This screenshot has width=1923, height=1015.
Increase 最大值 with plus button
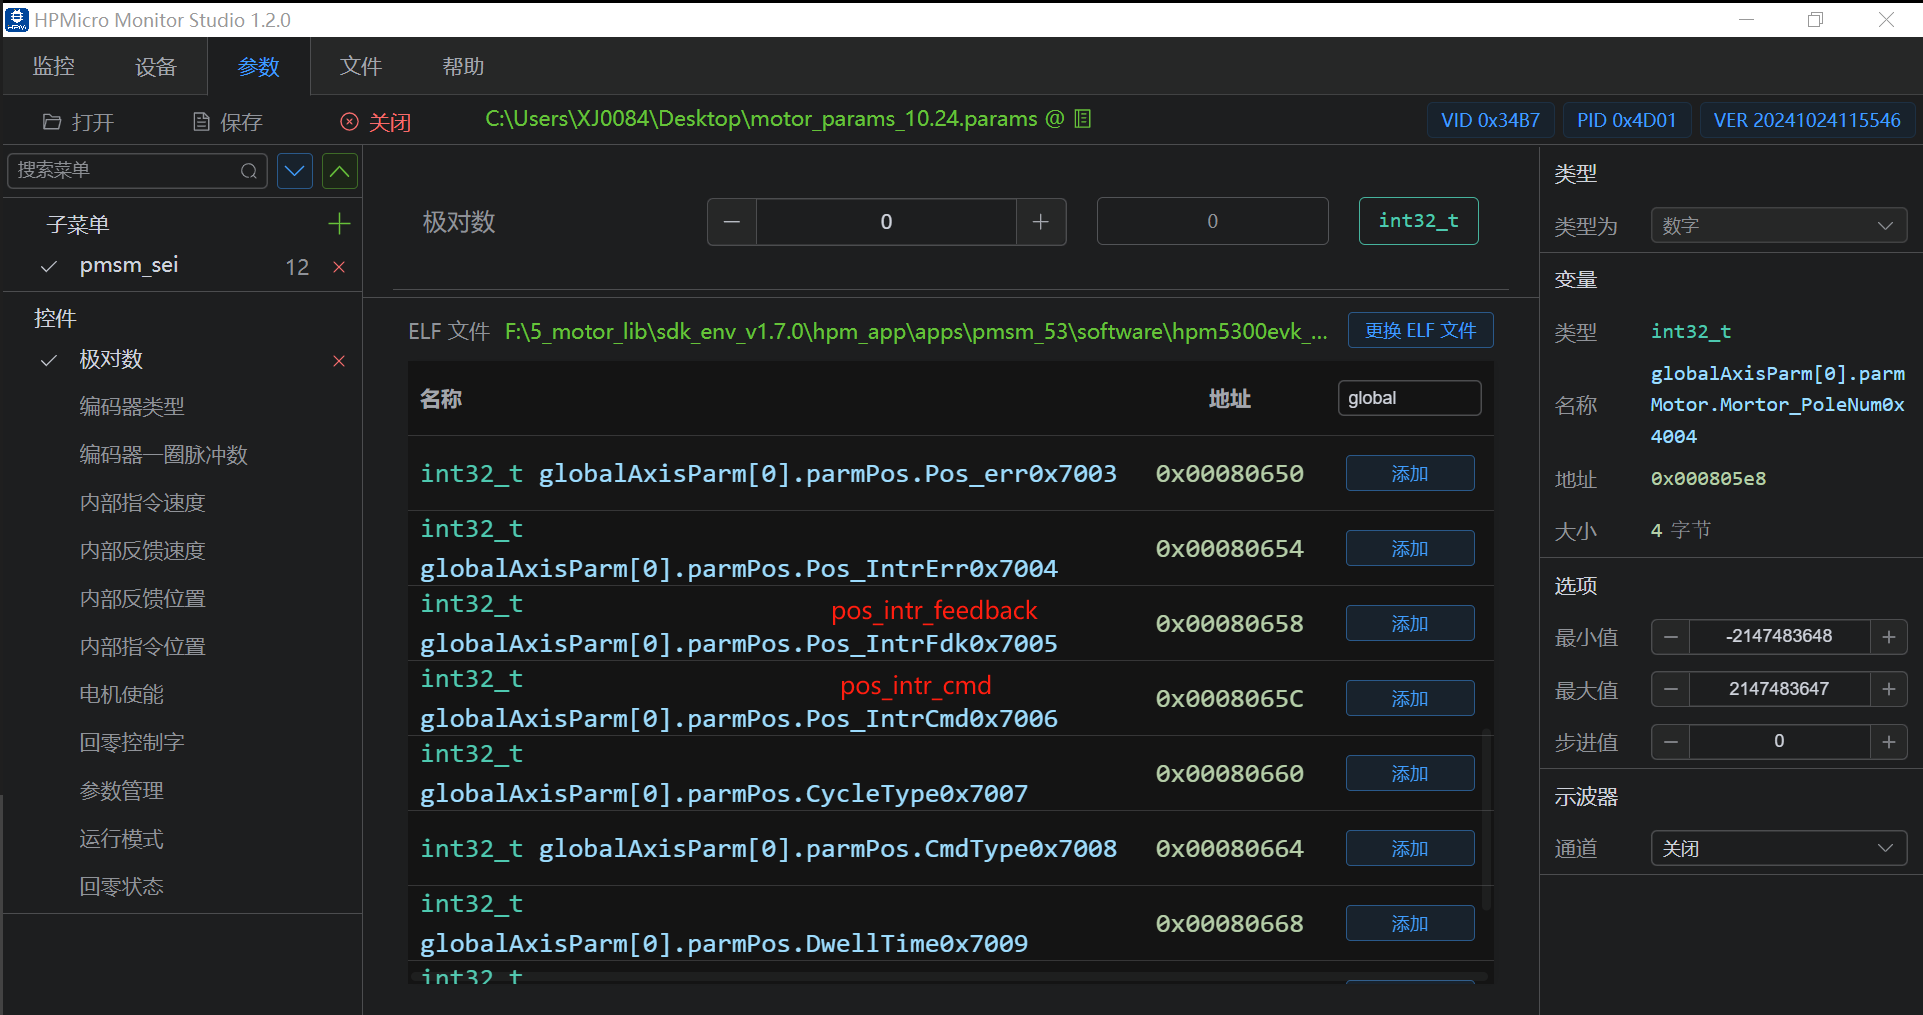click(1889, 689)
